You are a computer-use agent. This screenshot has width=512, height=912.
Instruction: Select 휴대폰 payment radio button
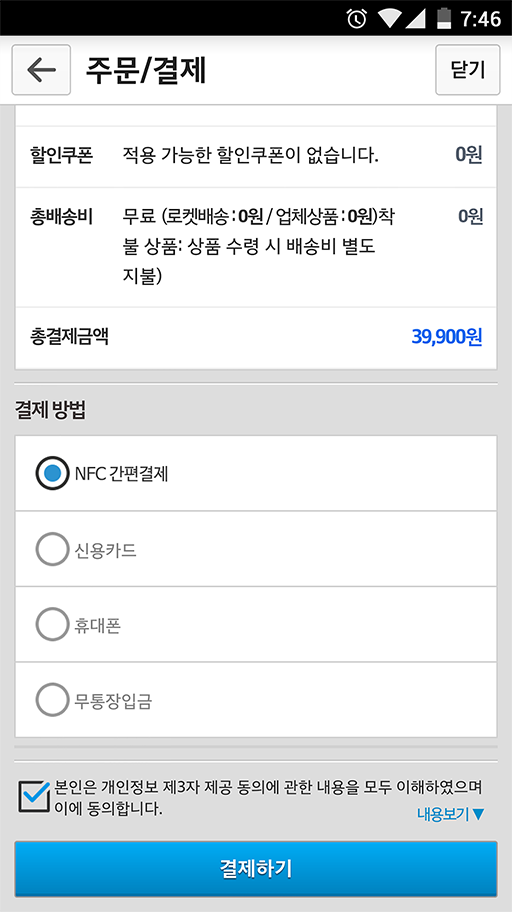[x=52, y=625]
